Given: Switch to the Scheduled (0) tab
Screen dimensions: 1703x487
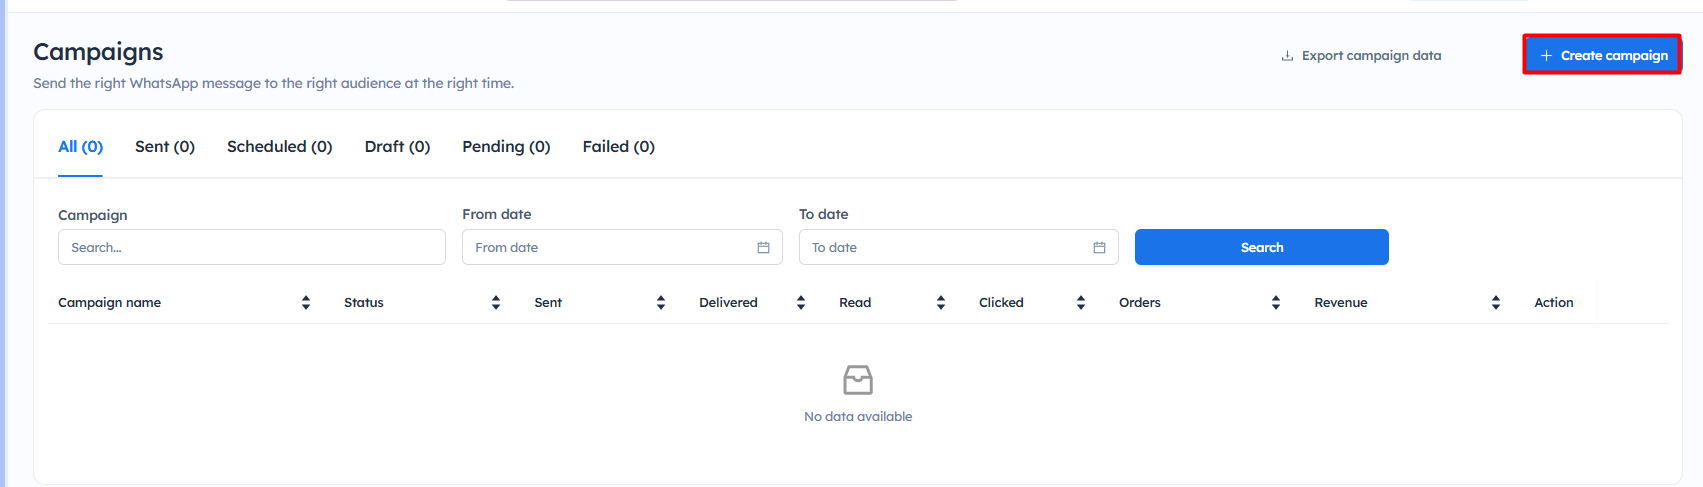Looking at the screenshot, I should click(x=279, y=147).
